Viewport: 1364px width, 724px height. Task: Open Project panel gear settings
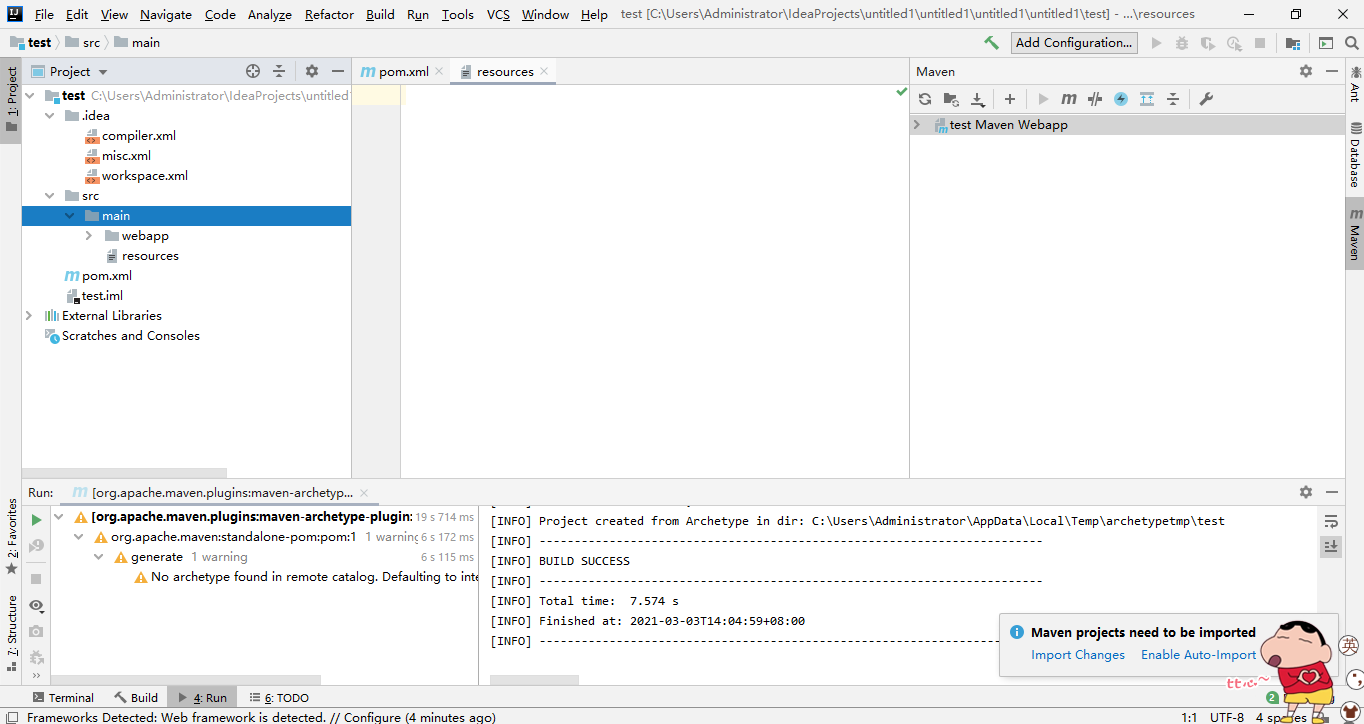[x=312, y=71]
